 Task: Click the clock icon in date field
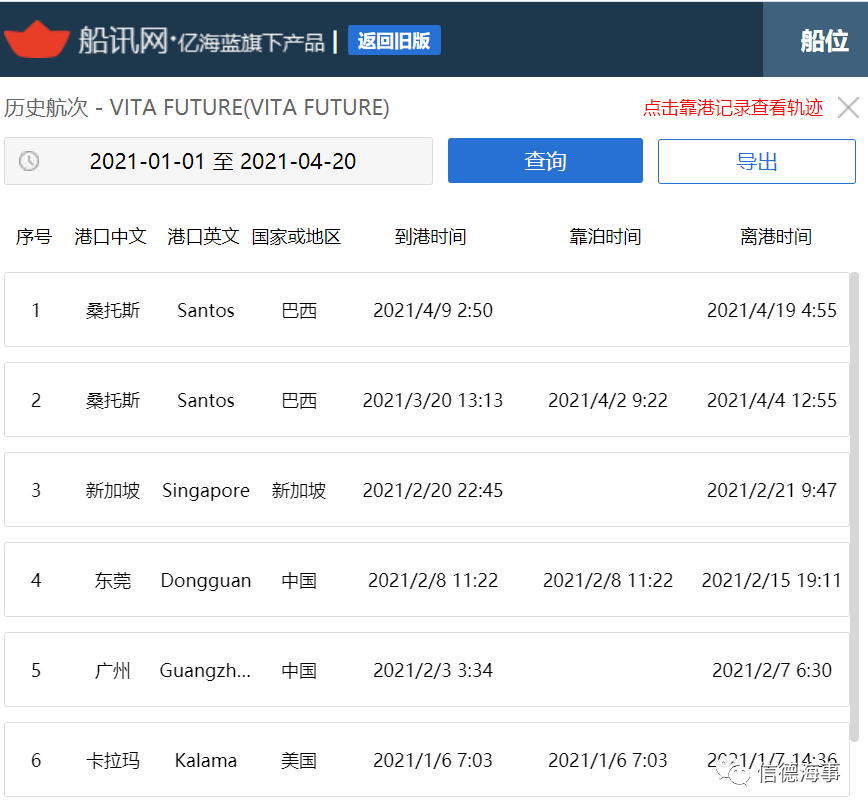point(29,161)
